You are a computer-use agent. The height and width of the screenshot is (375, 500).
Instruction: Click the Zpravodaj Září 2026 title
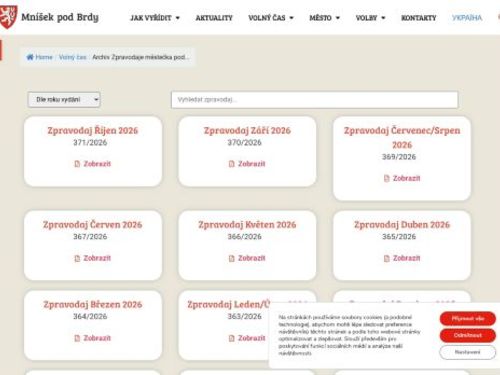coord(247,130)
